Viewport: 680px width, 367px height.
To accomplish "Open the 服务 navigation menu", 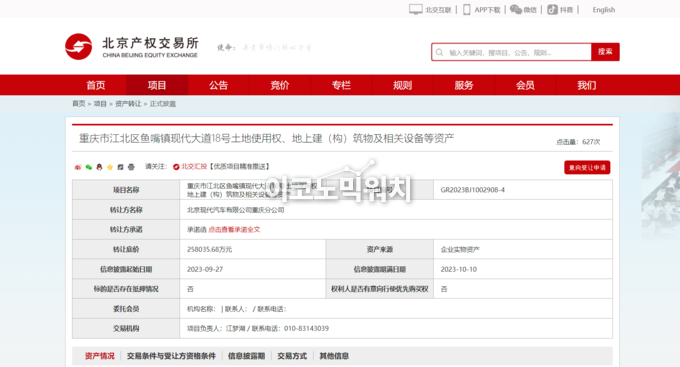I will point(464,85).
